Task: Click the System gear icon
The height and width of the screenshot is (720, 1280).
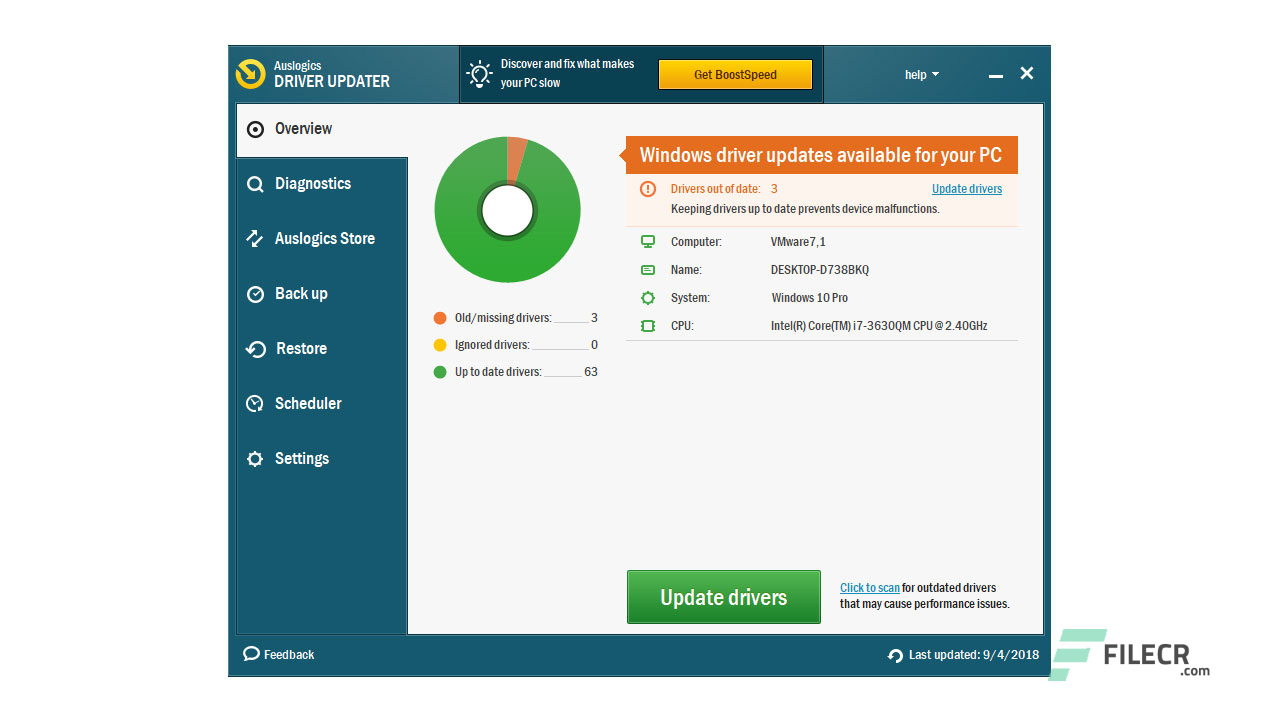Action: coord(648,298)
